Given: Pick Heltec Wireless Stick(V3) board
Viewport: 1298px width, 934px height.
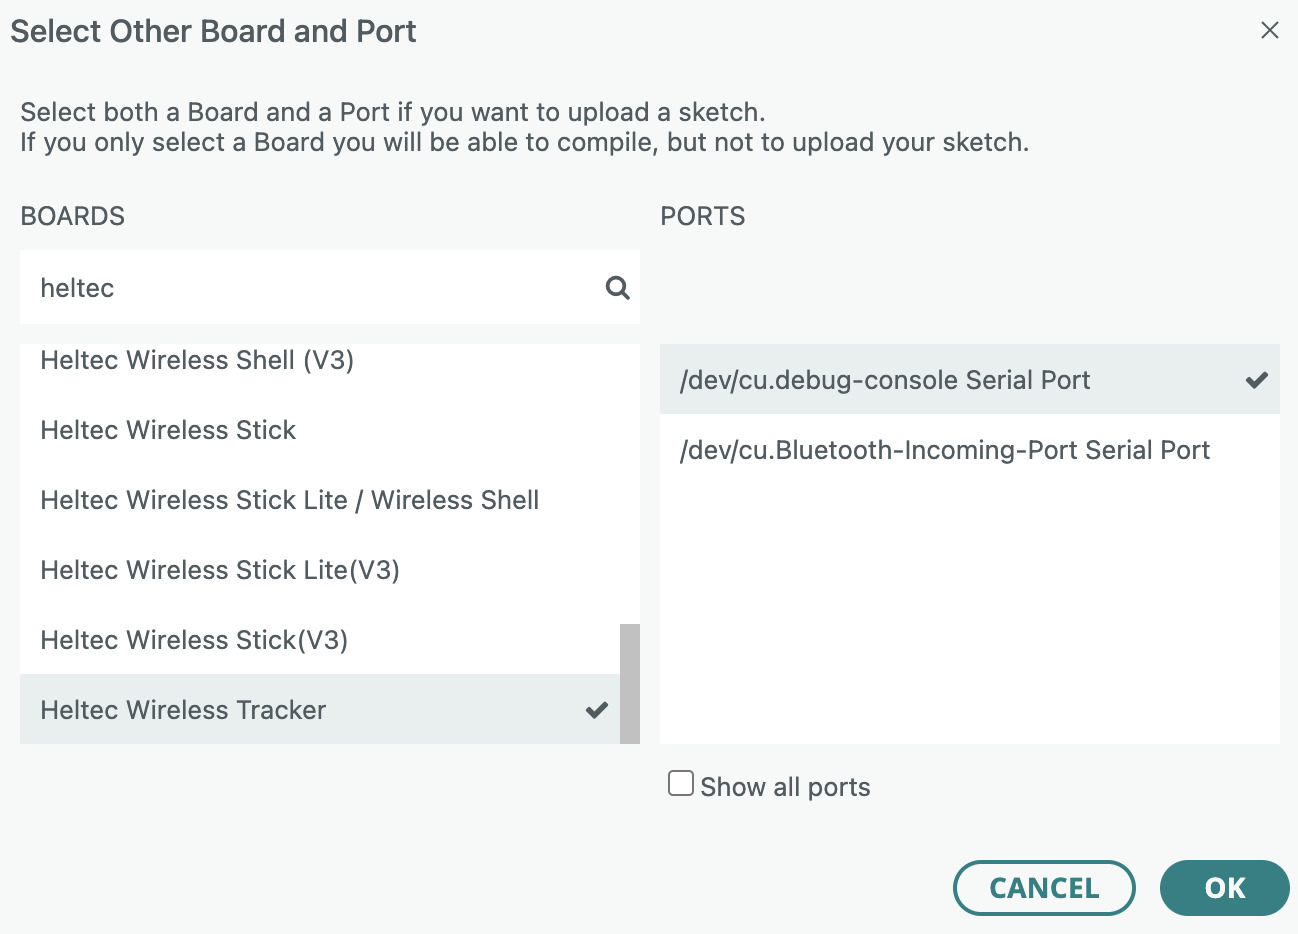Looking at the screenshot, I should click(x=194, y=640).
